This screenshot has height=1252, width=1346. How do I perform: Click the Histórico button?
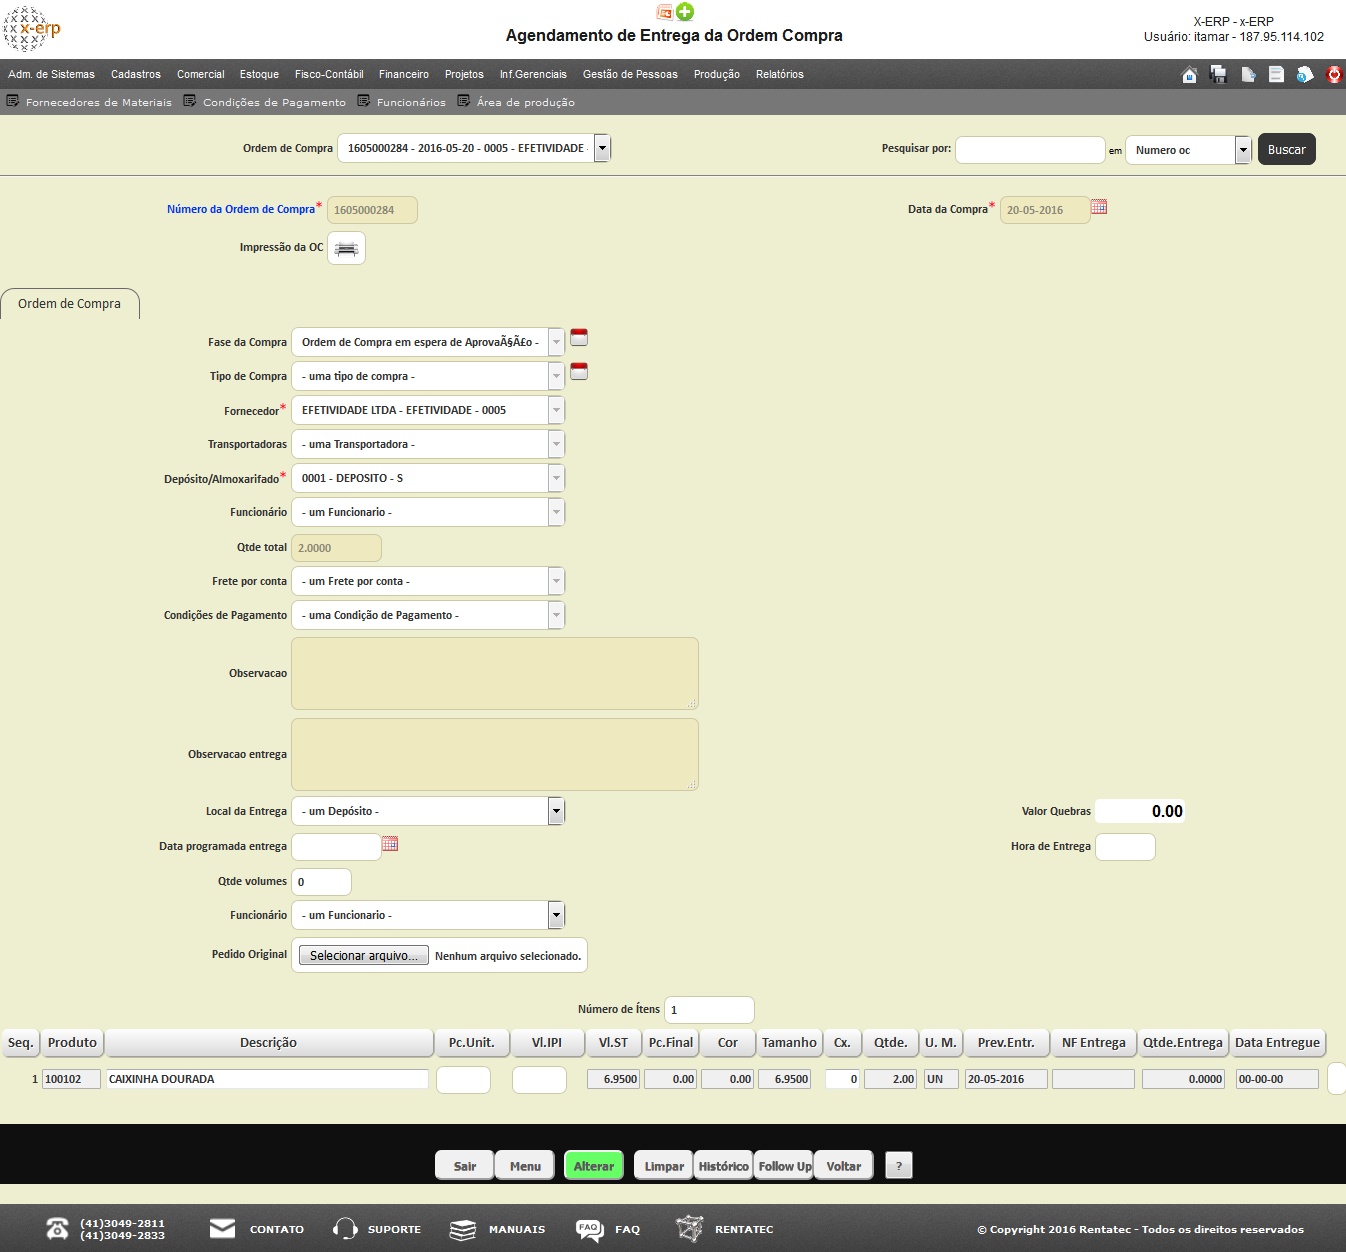coord(724,1166)
